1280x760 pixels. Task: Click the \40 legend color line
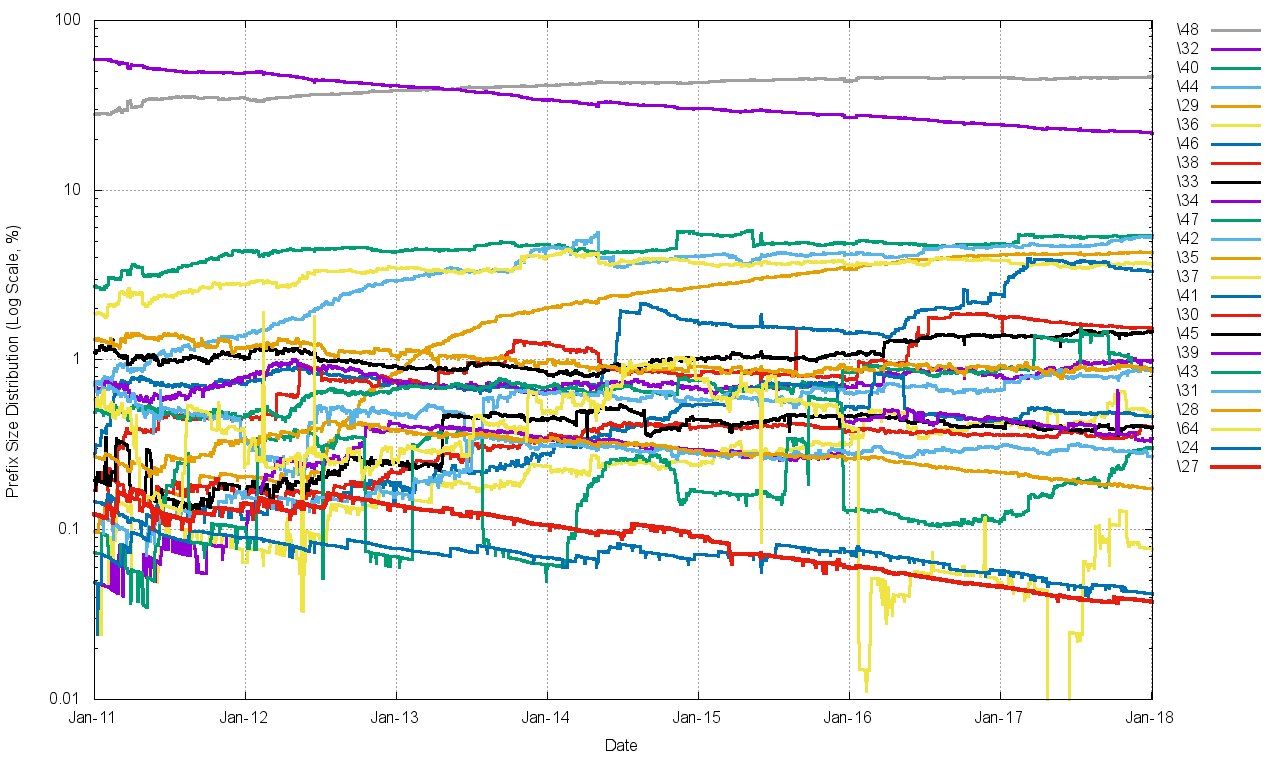click(x=1236, y=67)
